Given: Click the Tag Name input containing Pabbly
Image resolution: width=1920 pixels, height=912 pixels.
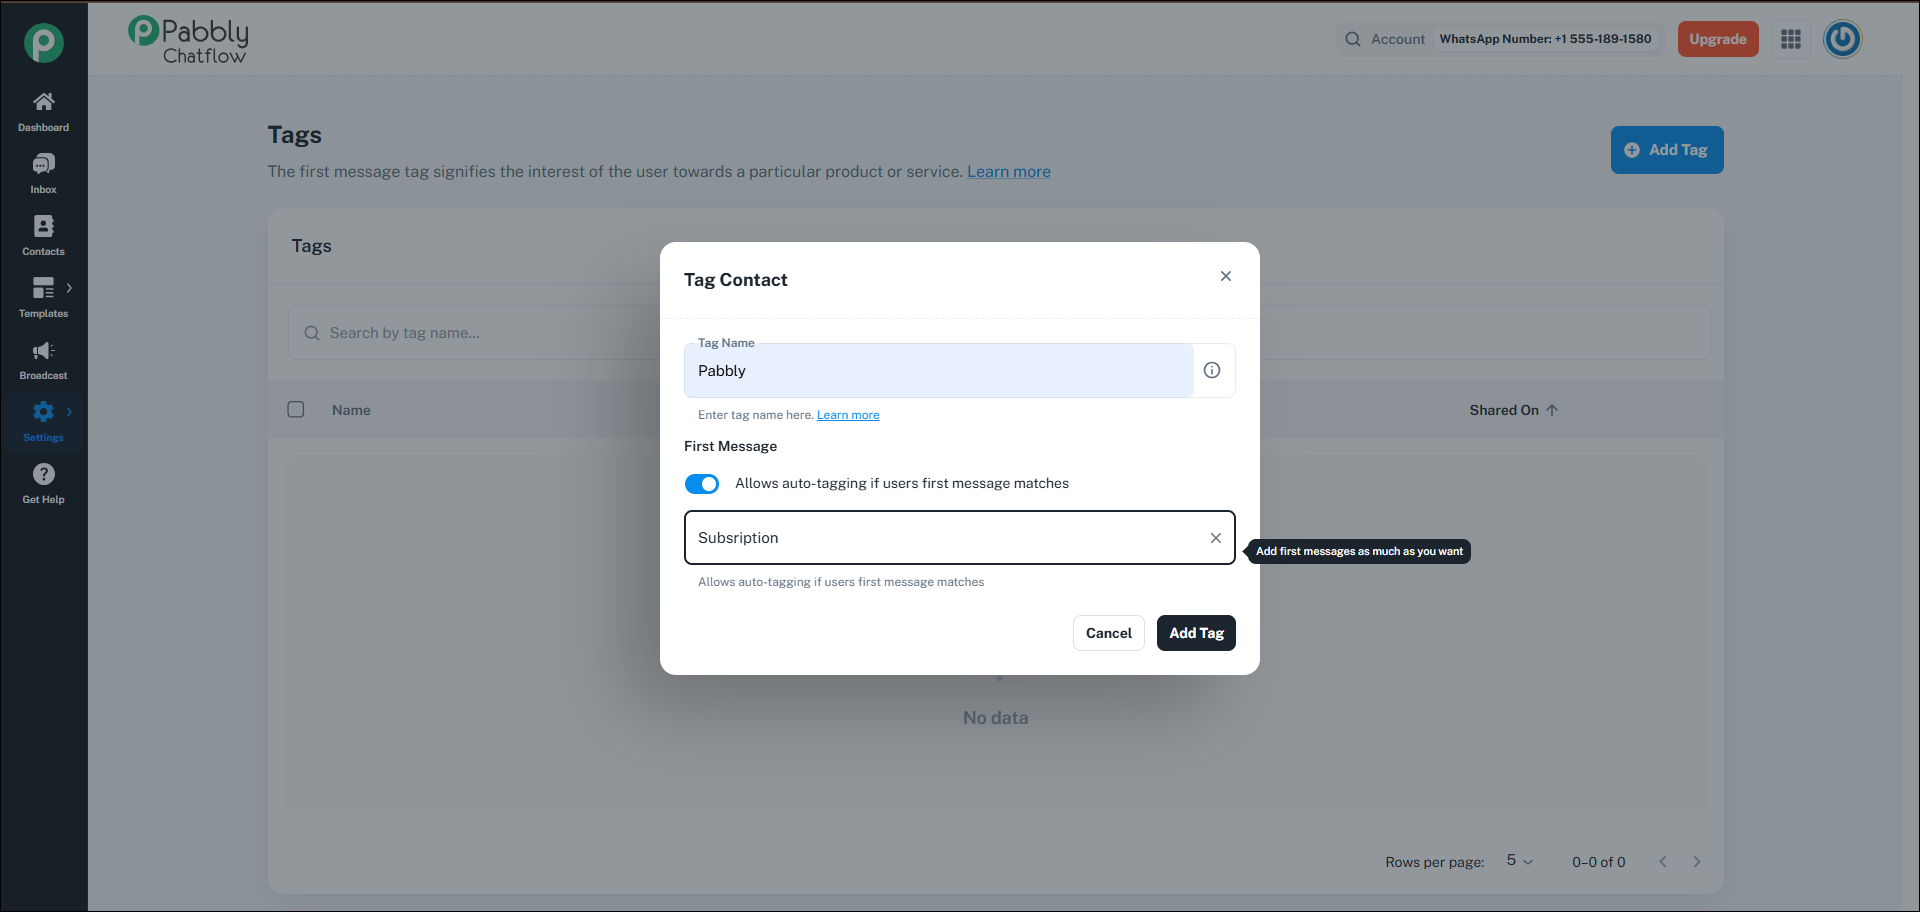Looking at the screenshot, I should tap(939, 371).
